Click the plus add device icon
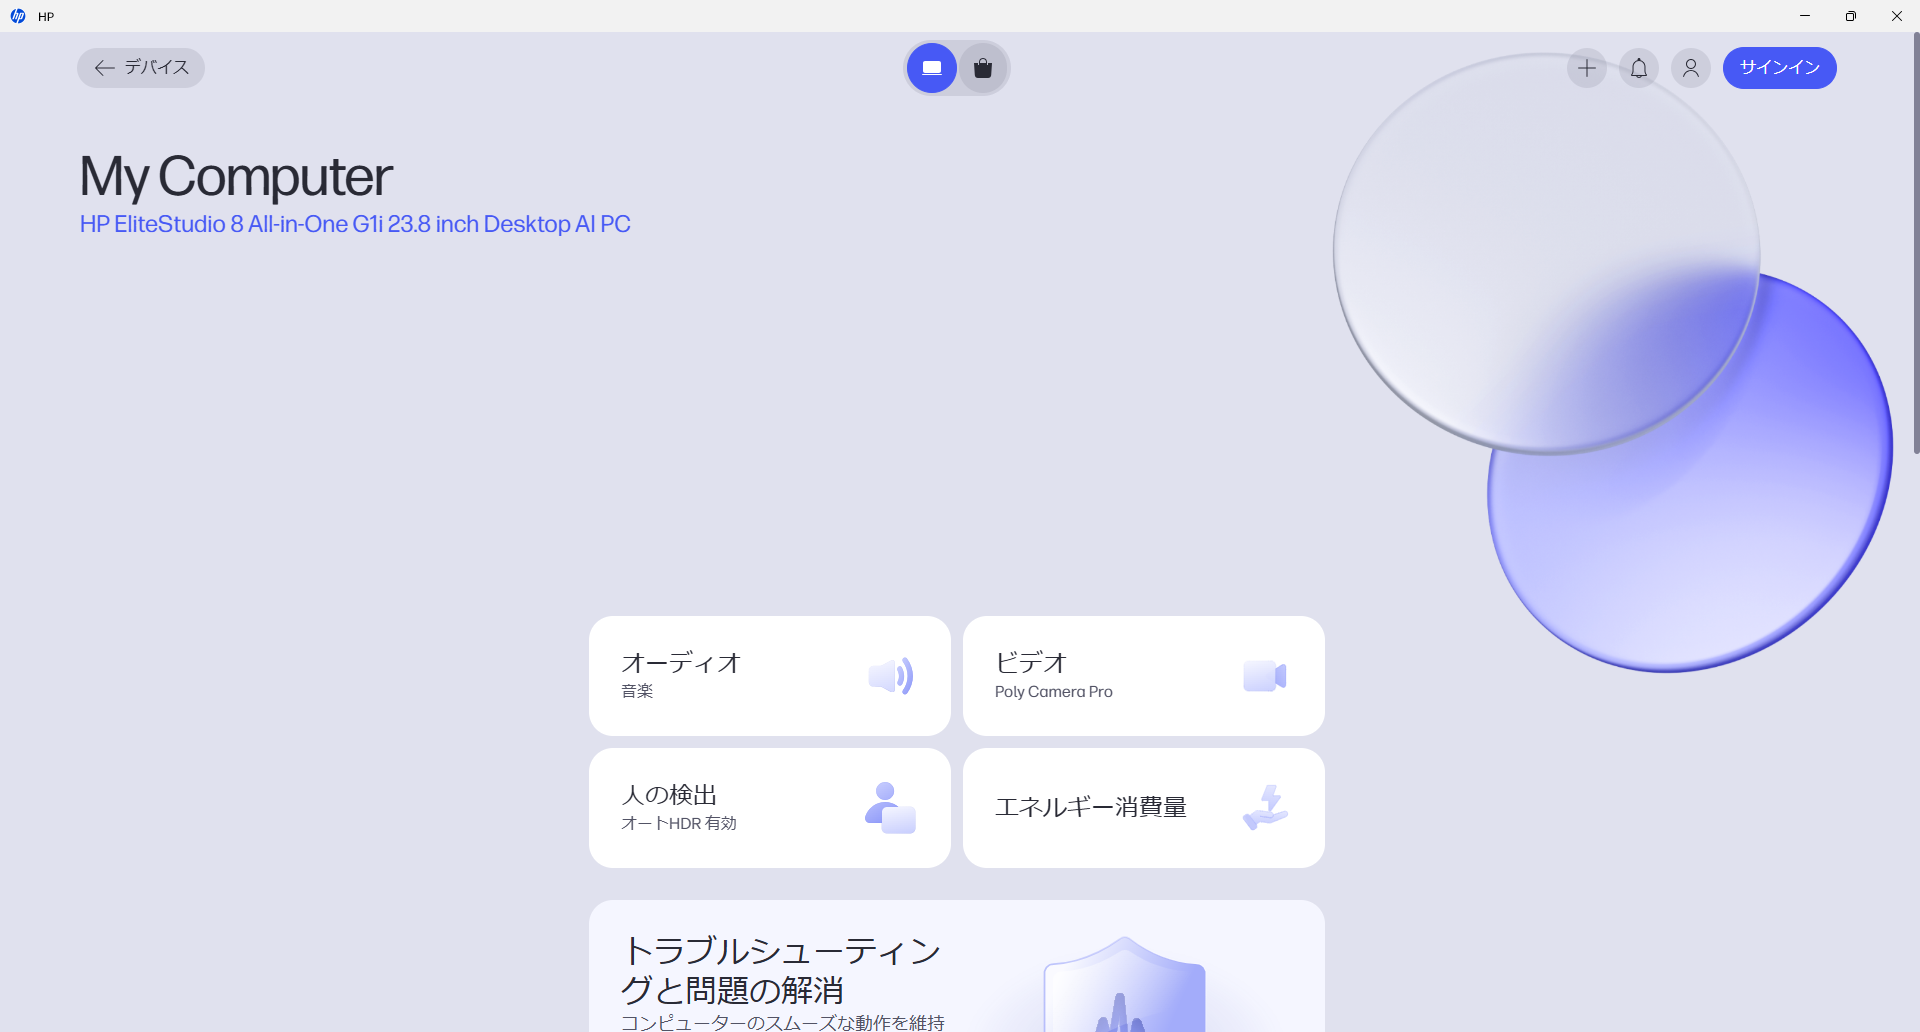Viewport: 1920px width, 1032px height. point(1586,68)
